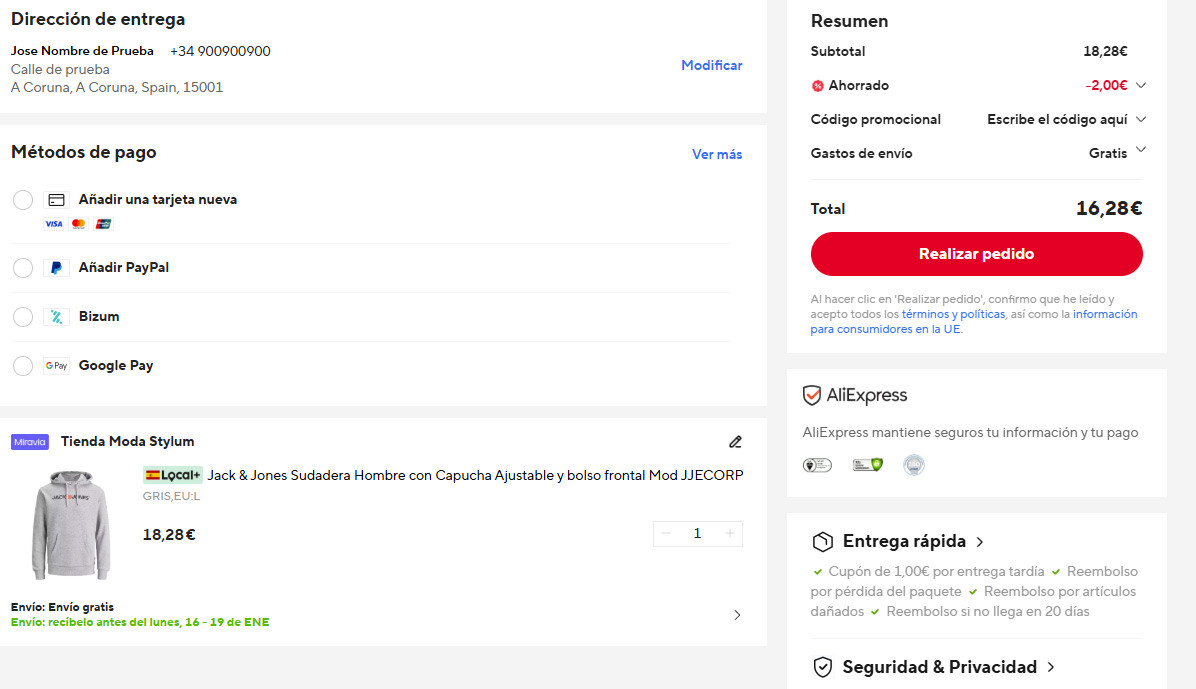Expand the Gastos de envío details

pyautogui.click(x=1141, y=151)
